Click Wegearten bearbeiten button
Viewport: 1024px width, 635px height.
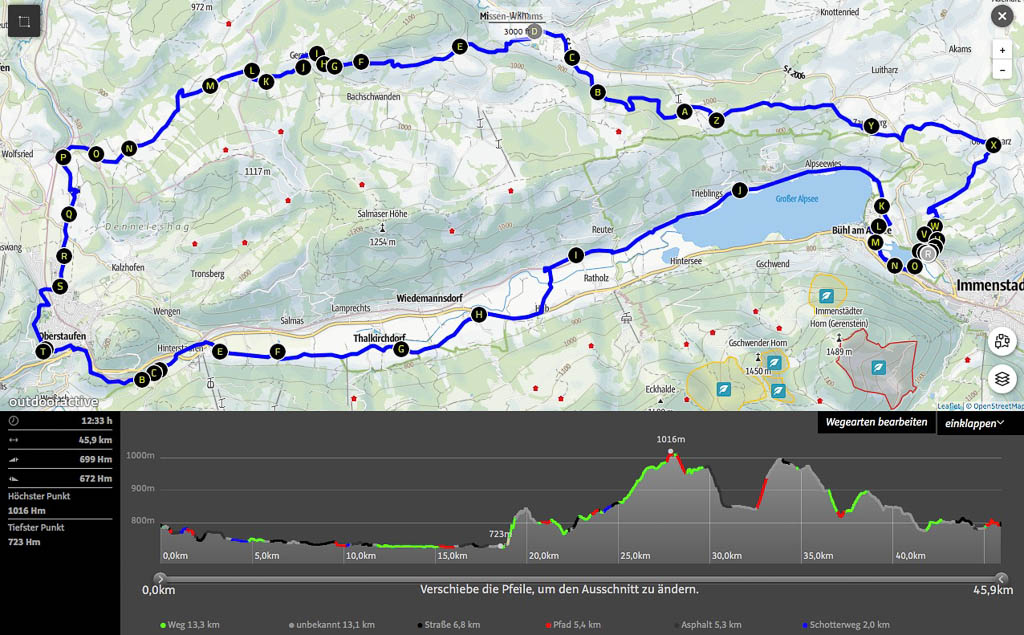click(875, 423)
